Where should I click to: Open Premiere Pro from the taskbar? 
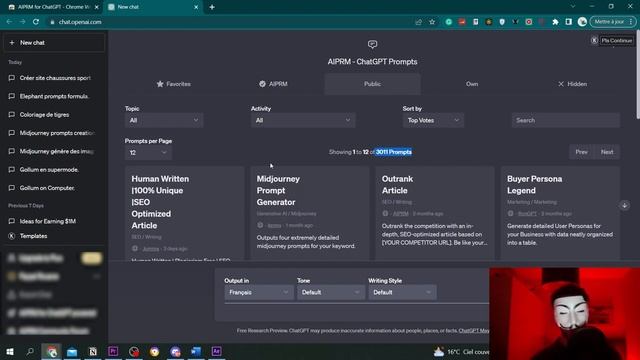point(113,351)
